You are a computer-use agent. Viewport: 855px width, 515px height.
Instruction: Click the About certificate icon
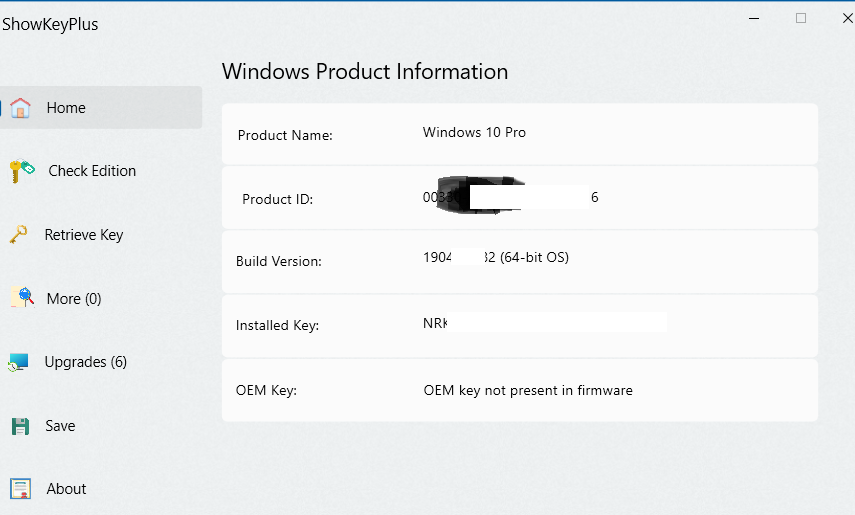(x=21, y=489)
